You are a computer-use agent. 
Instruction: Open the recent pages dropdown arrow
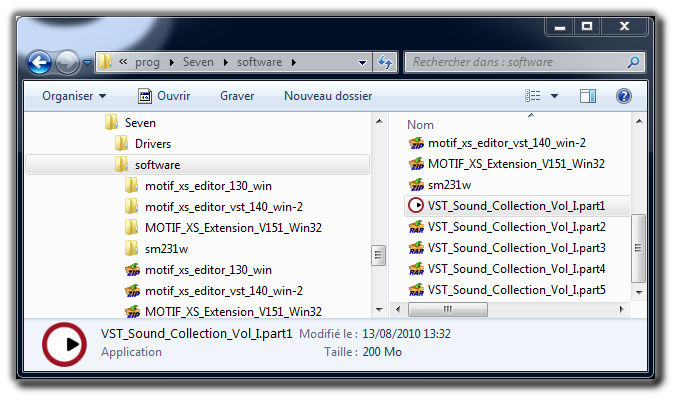pos(87,63)
